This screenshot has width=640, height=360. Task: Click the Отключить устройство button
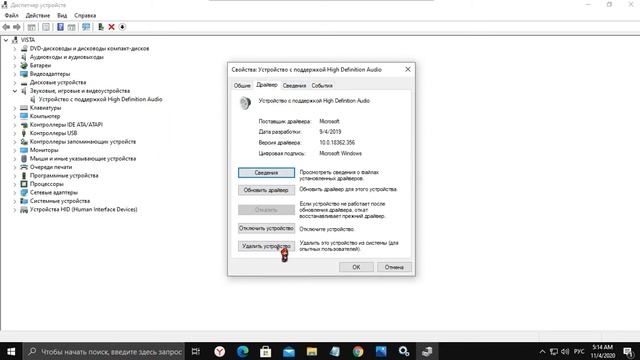(x=266, y=228)
